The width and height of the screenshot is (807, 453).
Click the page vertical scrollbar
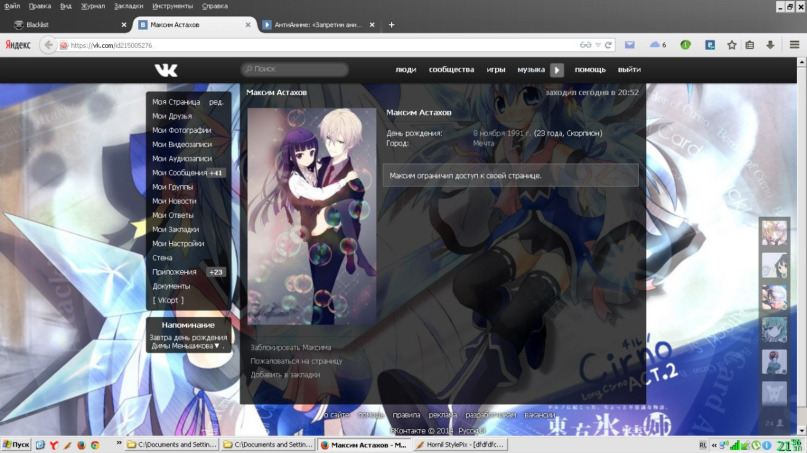801,246
